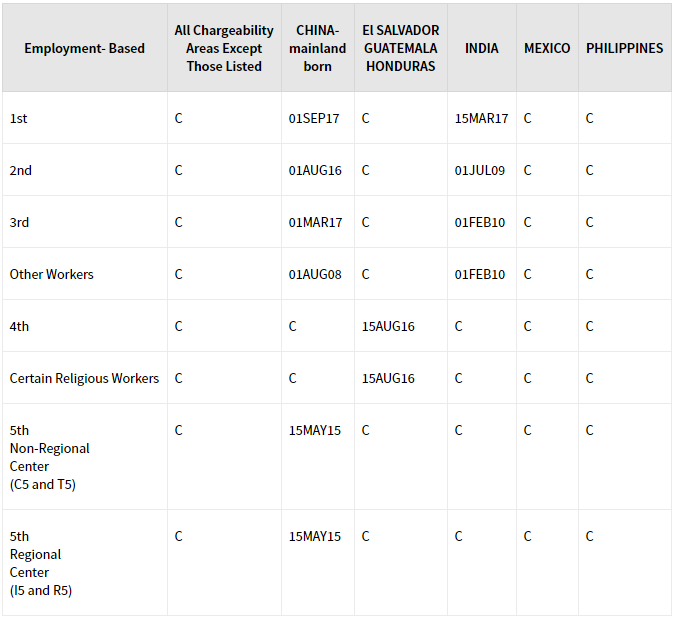Click 'C' for Other Workers, Mexico column
Screen dimensions: 675x620
(528, 275)
